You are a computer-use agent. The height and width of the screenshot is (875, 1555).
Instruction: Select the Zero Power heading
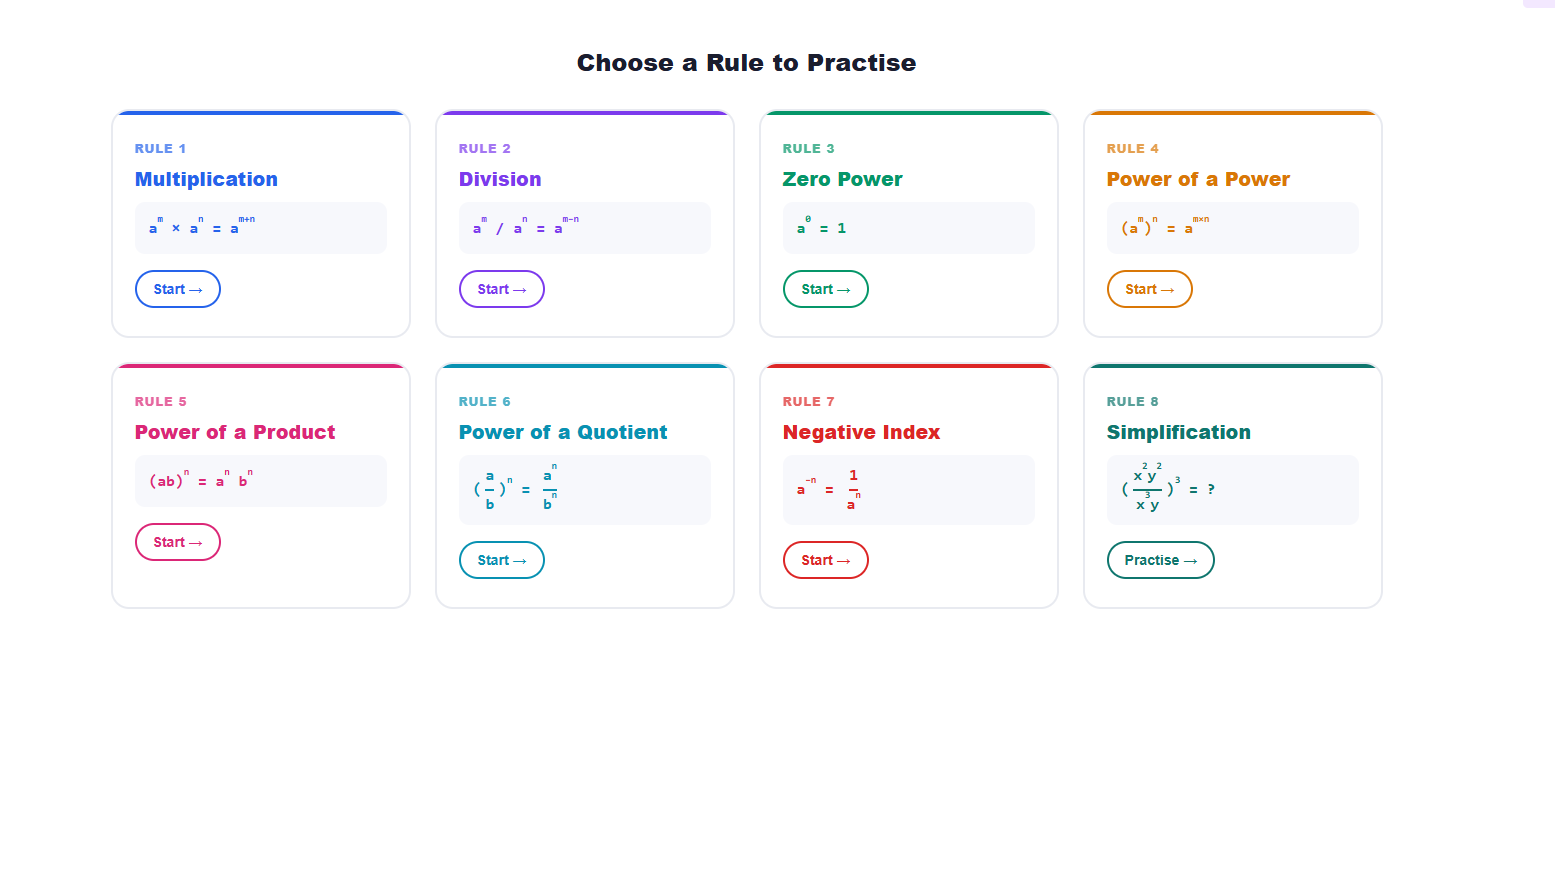842,179
